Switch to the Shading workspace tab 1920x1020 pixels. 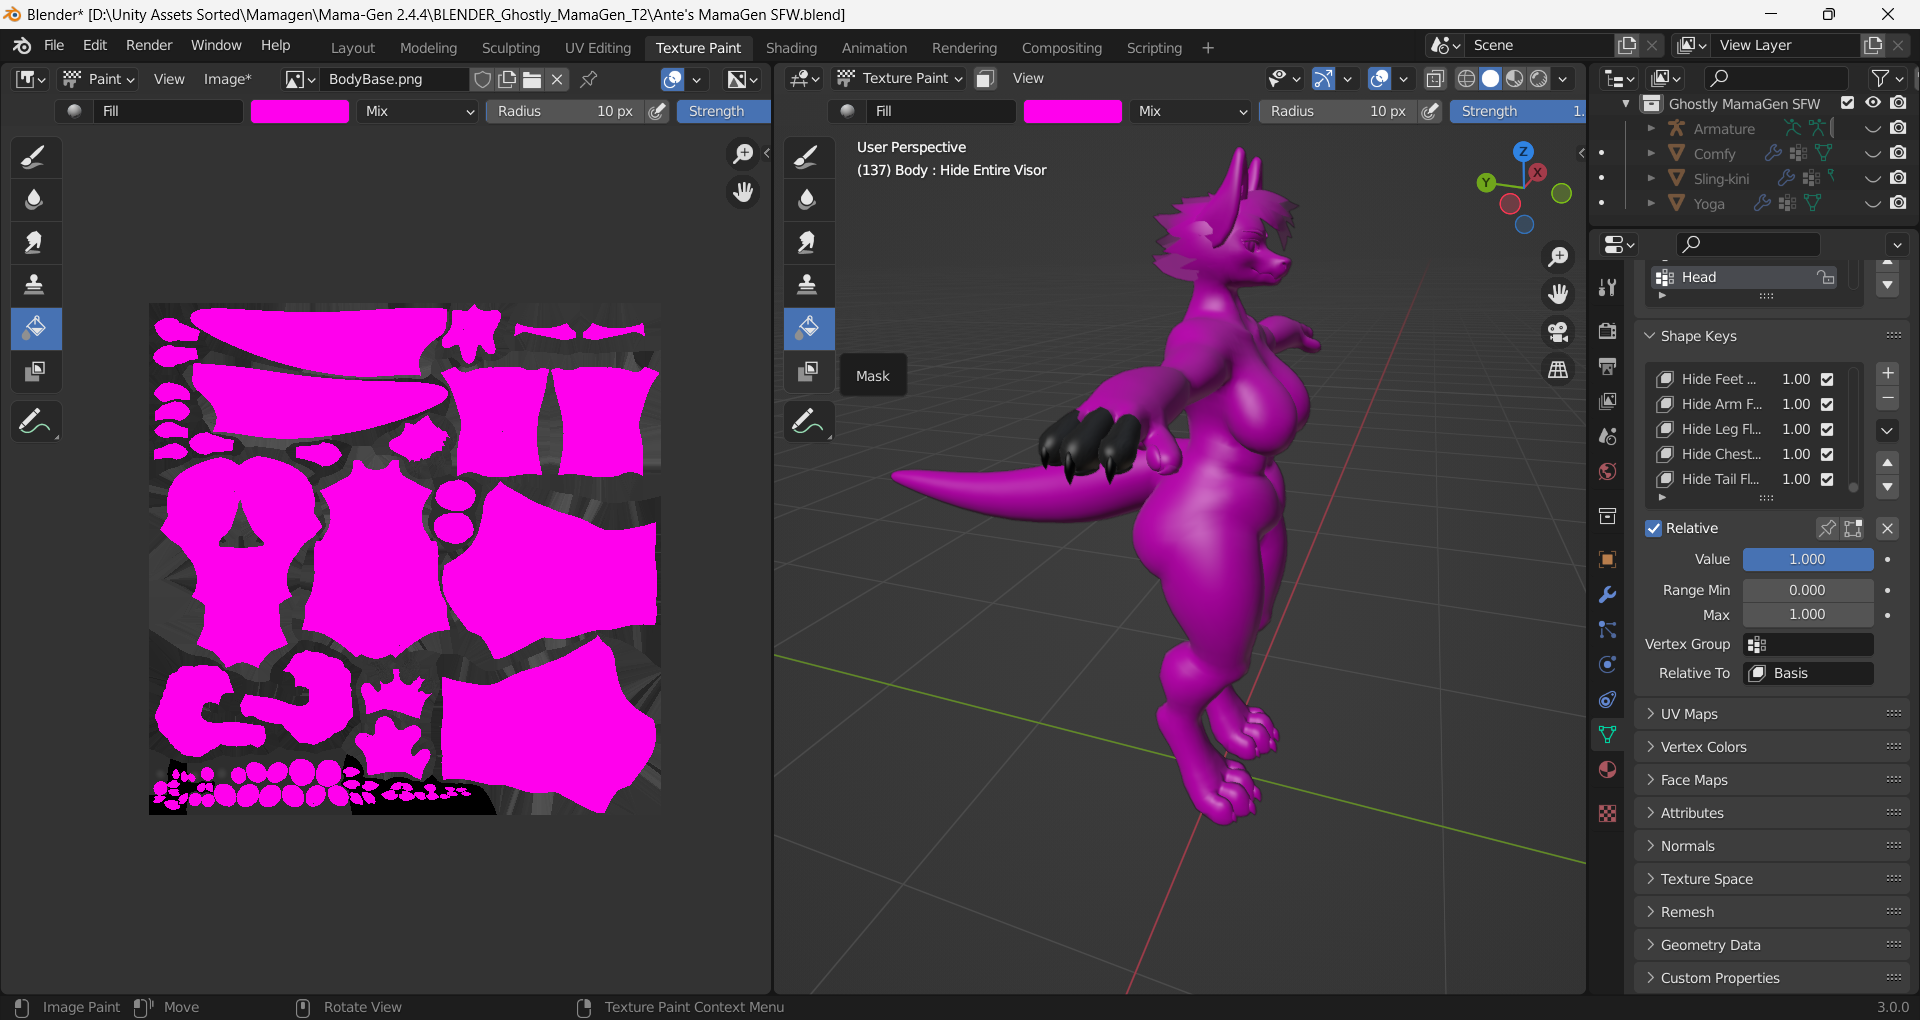tap(791, 48)
